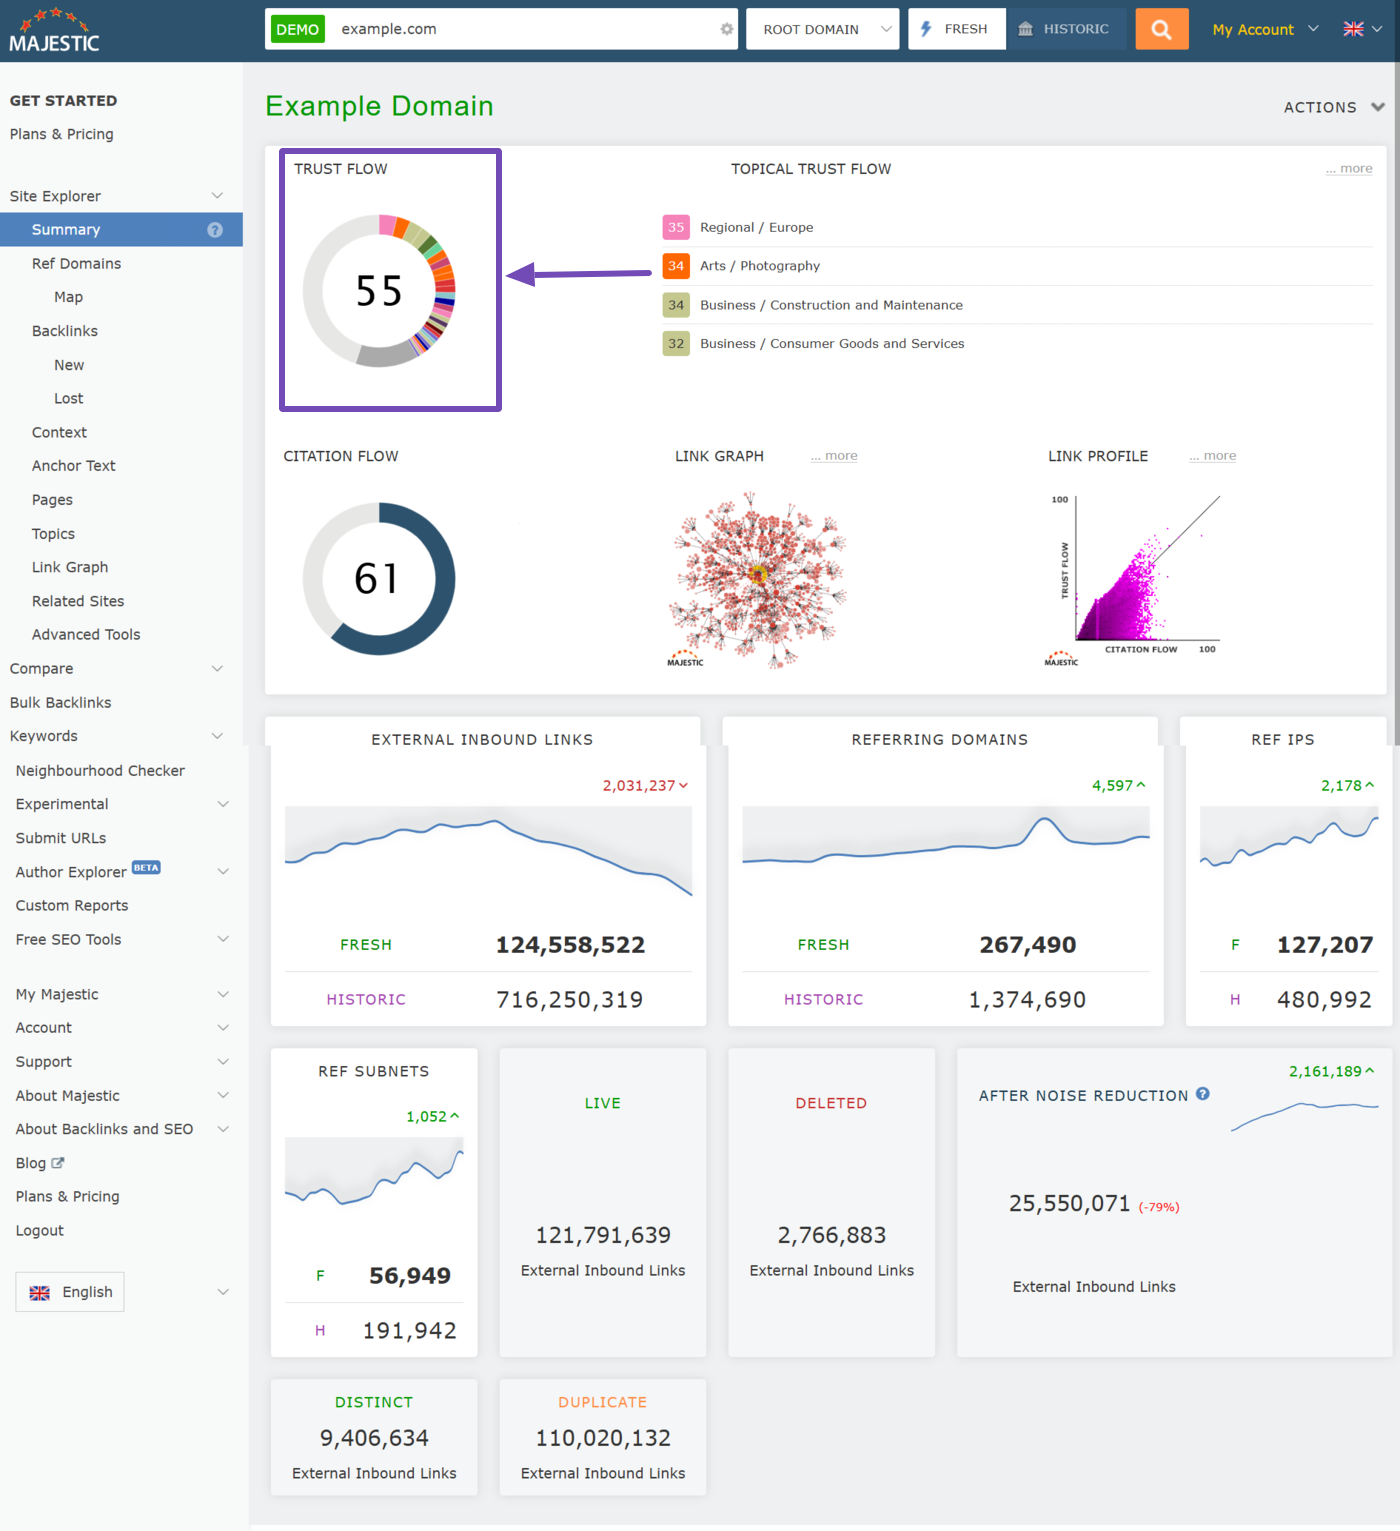
Task: Expand About Backlinks and SEO section
Action: [223, 1129]
